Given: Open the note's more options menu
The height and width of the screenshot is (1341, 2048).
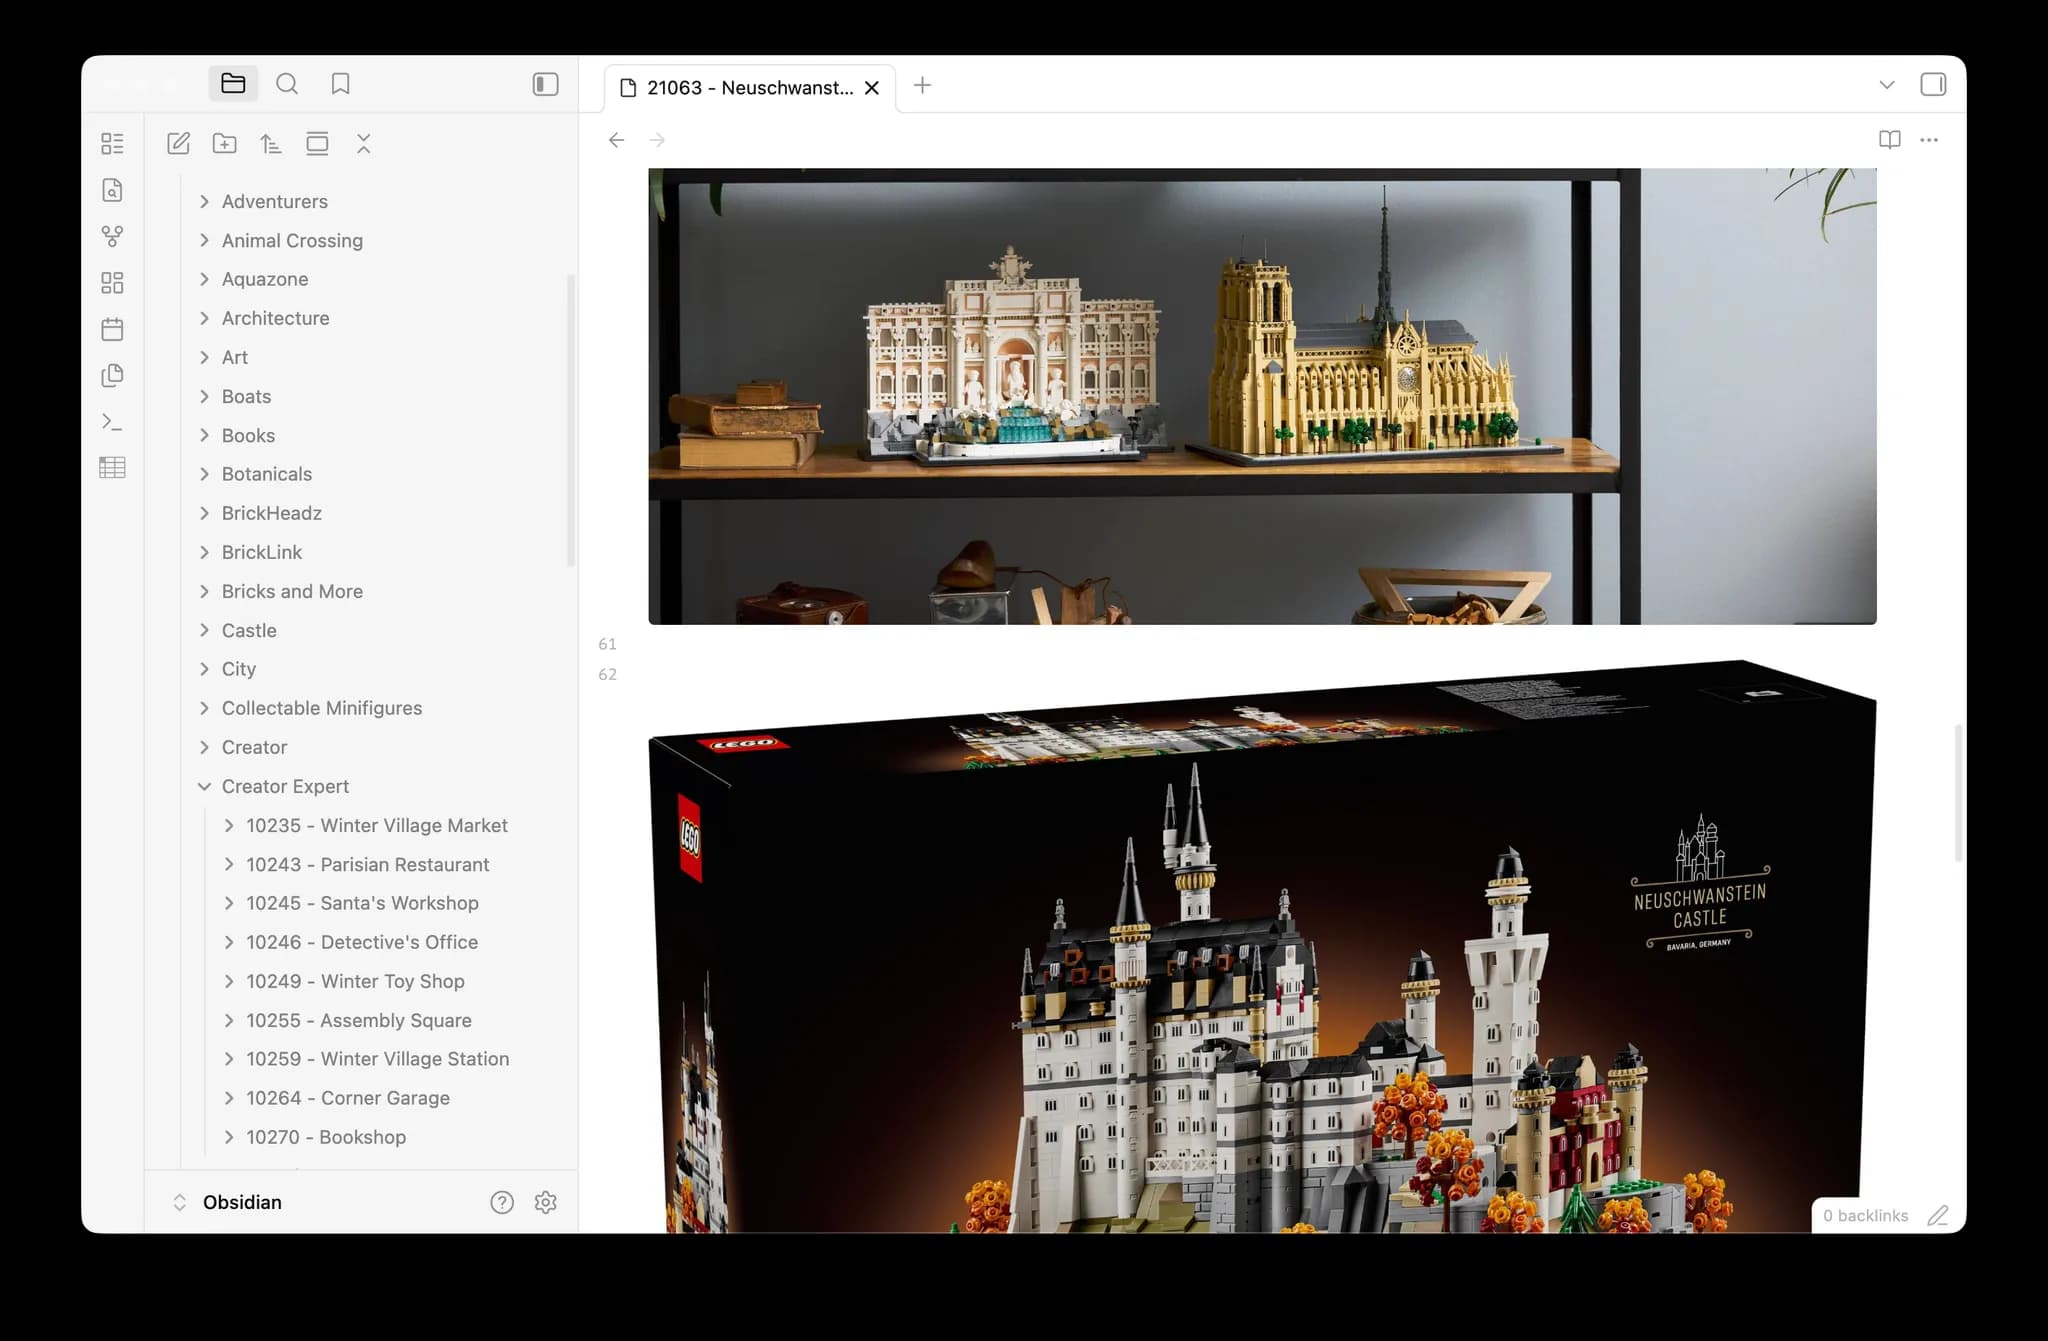Looking at the screenshot, I should [x=1929, y=140].
